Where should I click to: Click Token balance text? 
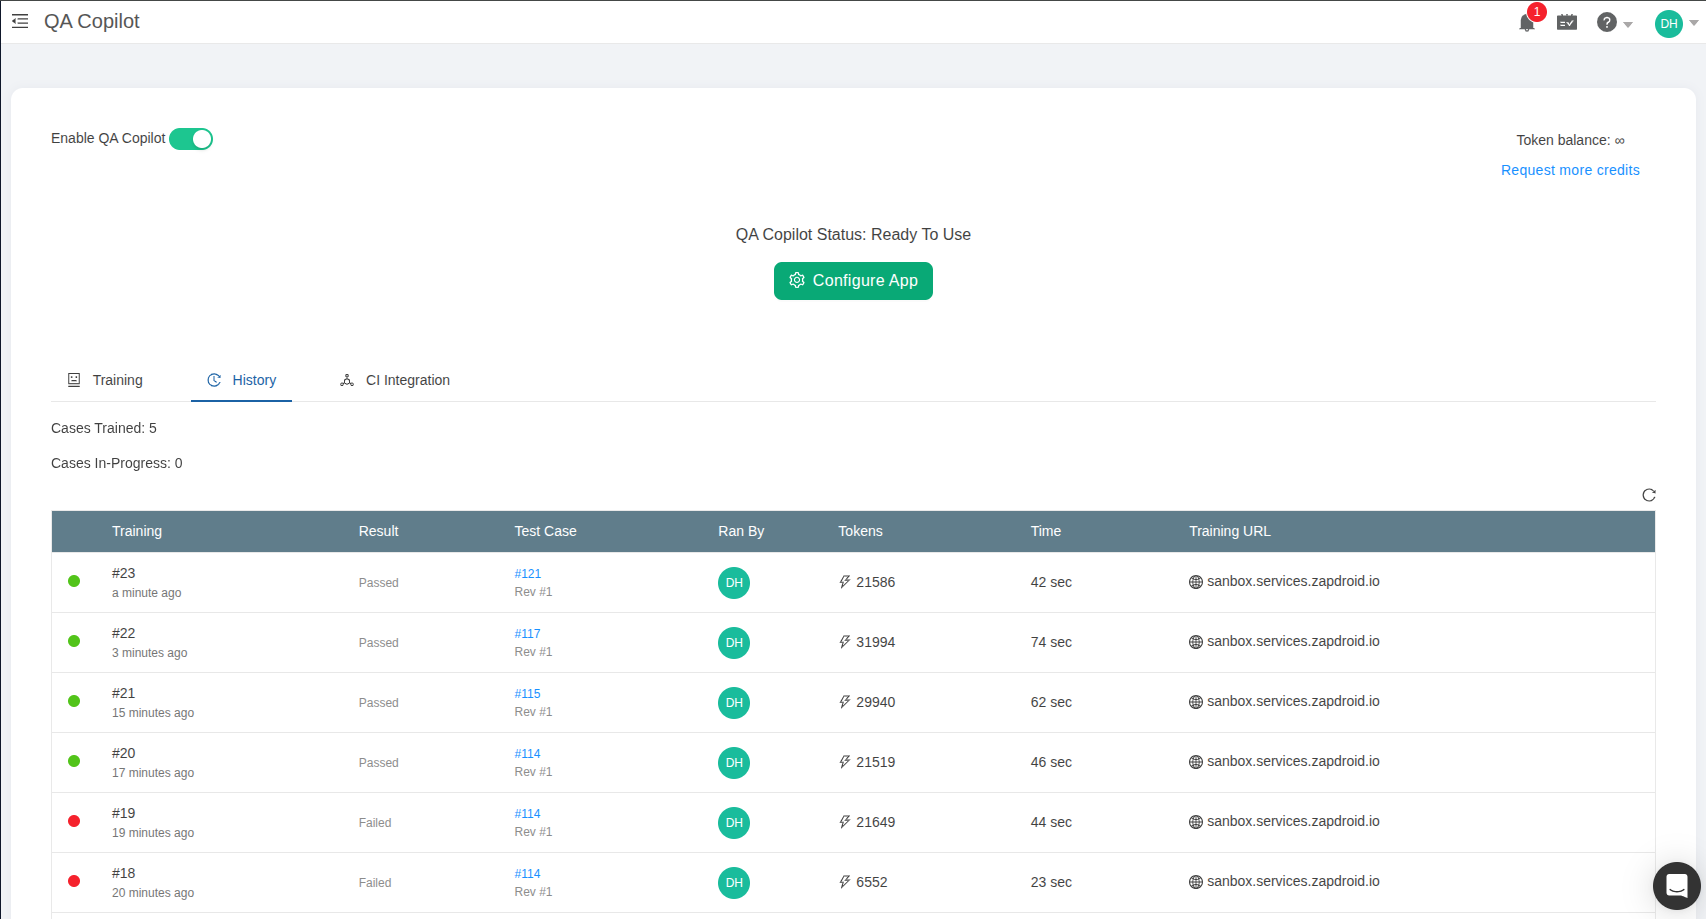pyautogui.click(x=1570, y=140)
